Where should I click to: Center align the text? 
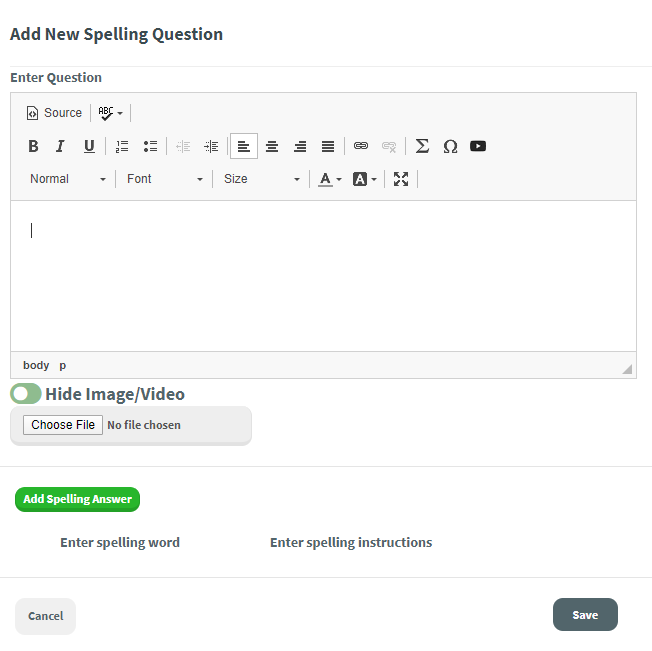coord(272,146)
